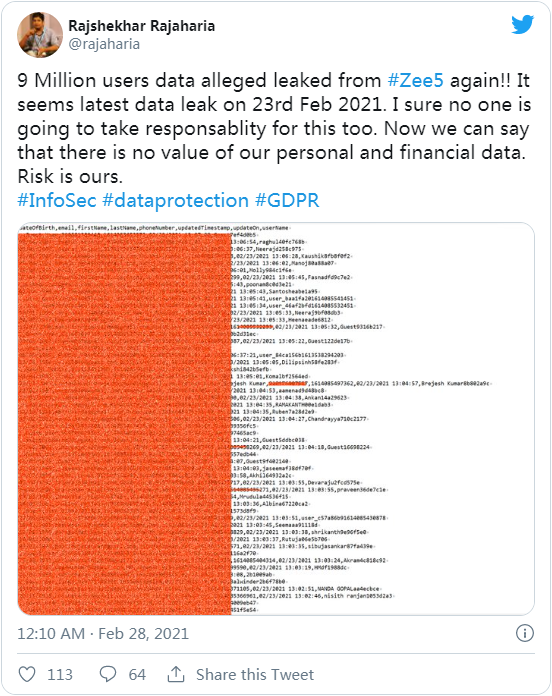This screenshot has height=696, width=552.
Task: Open the #InfoSec hashtag
Action: coord(57,200)
